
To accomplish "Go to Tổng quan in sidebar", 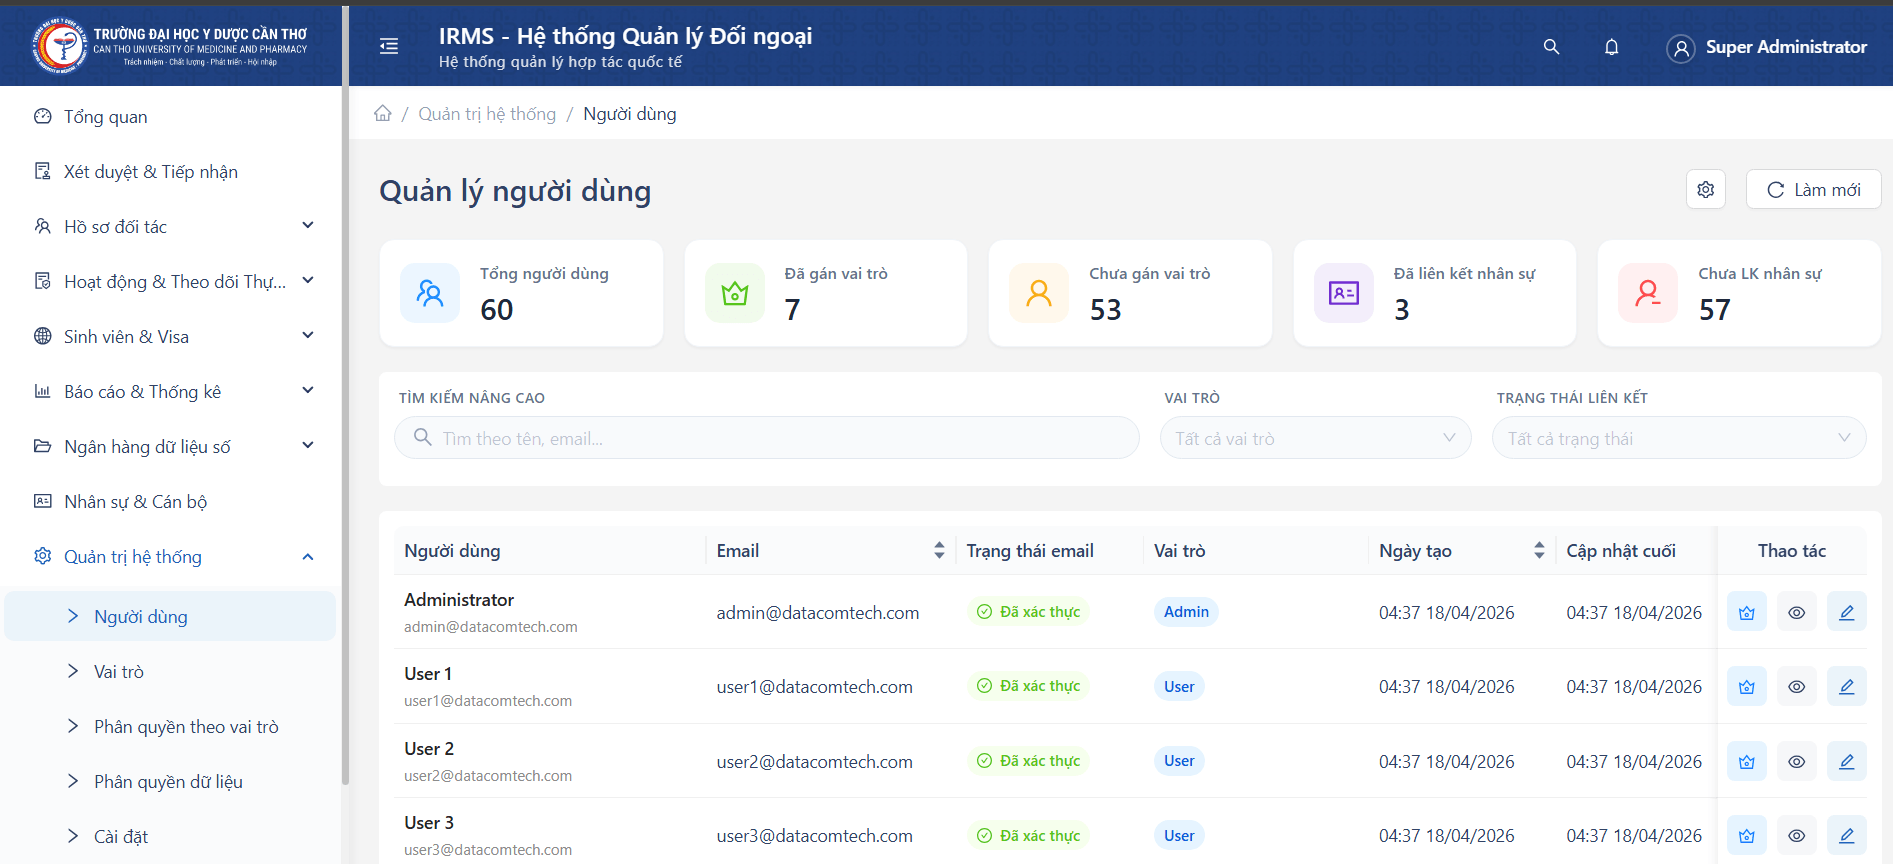I will click(105, 117).
